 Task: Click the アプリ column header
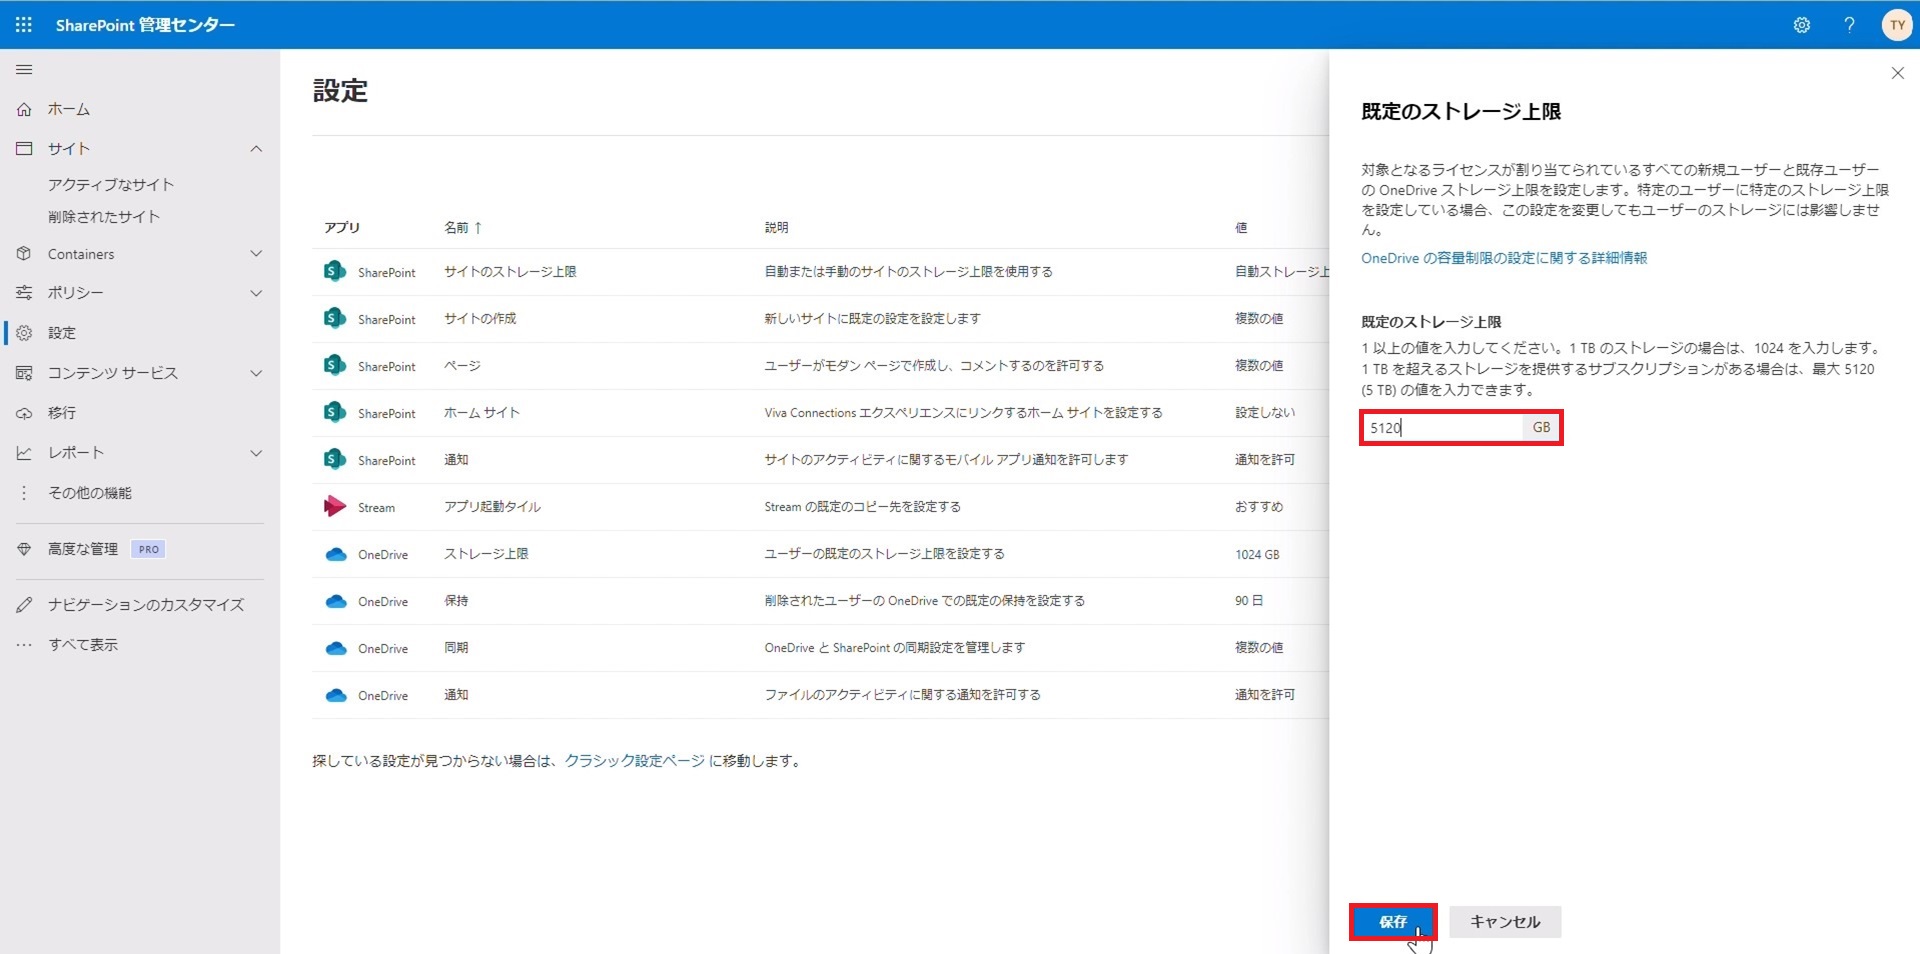click(342, 227)
